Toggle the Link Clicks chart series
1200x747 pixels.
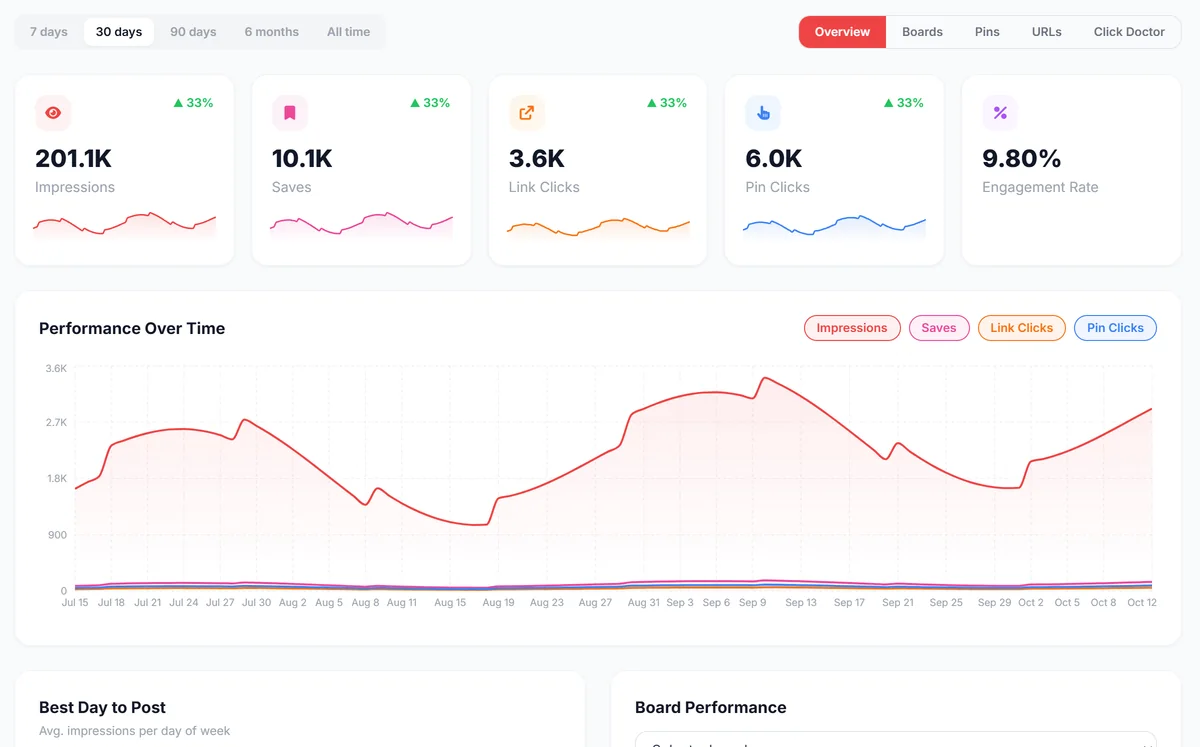point(1022,328)
